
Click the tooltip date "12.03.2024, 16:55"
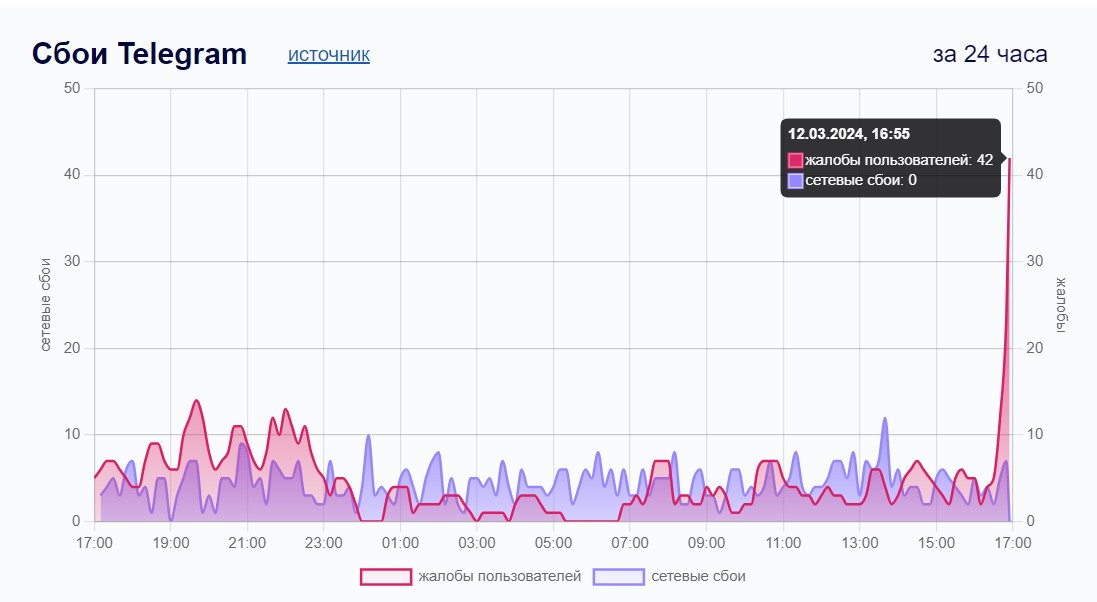[x=849, y=134]
